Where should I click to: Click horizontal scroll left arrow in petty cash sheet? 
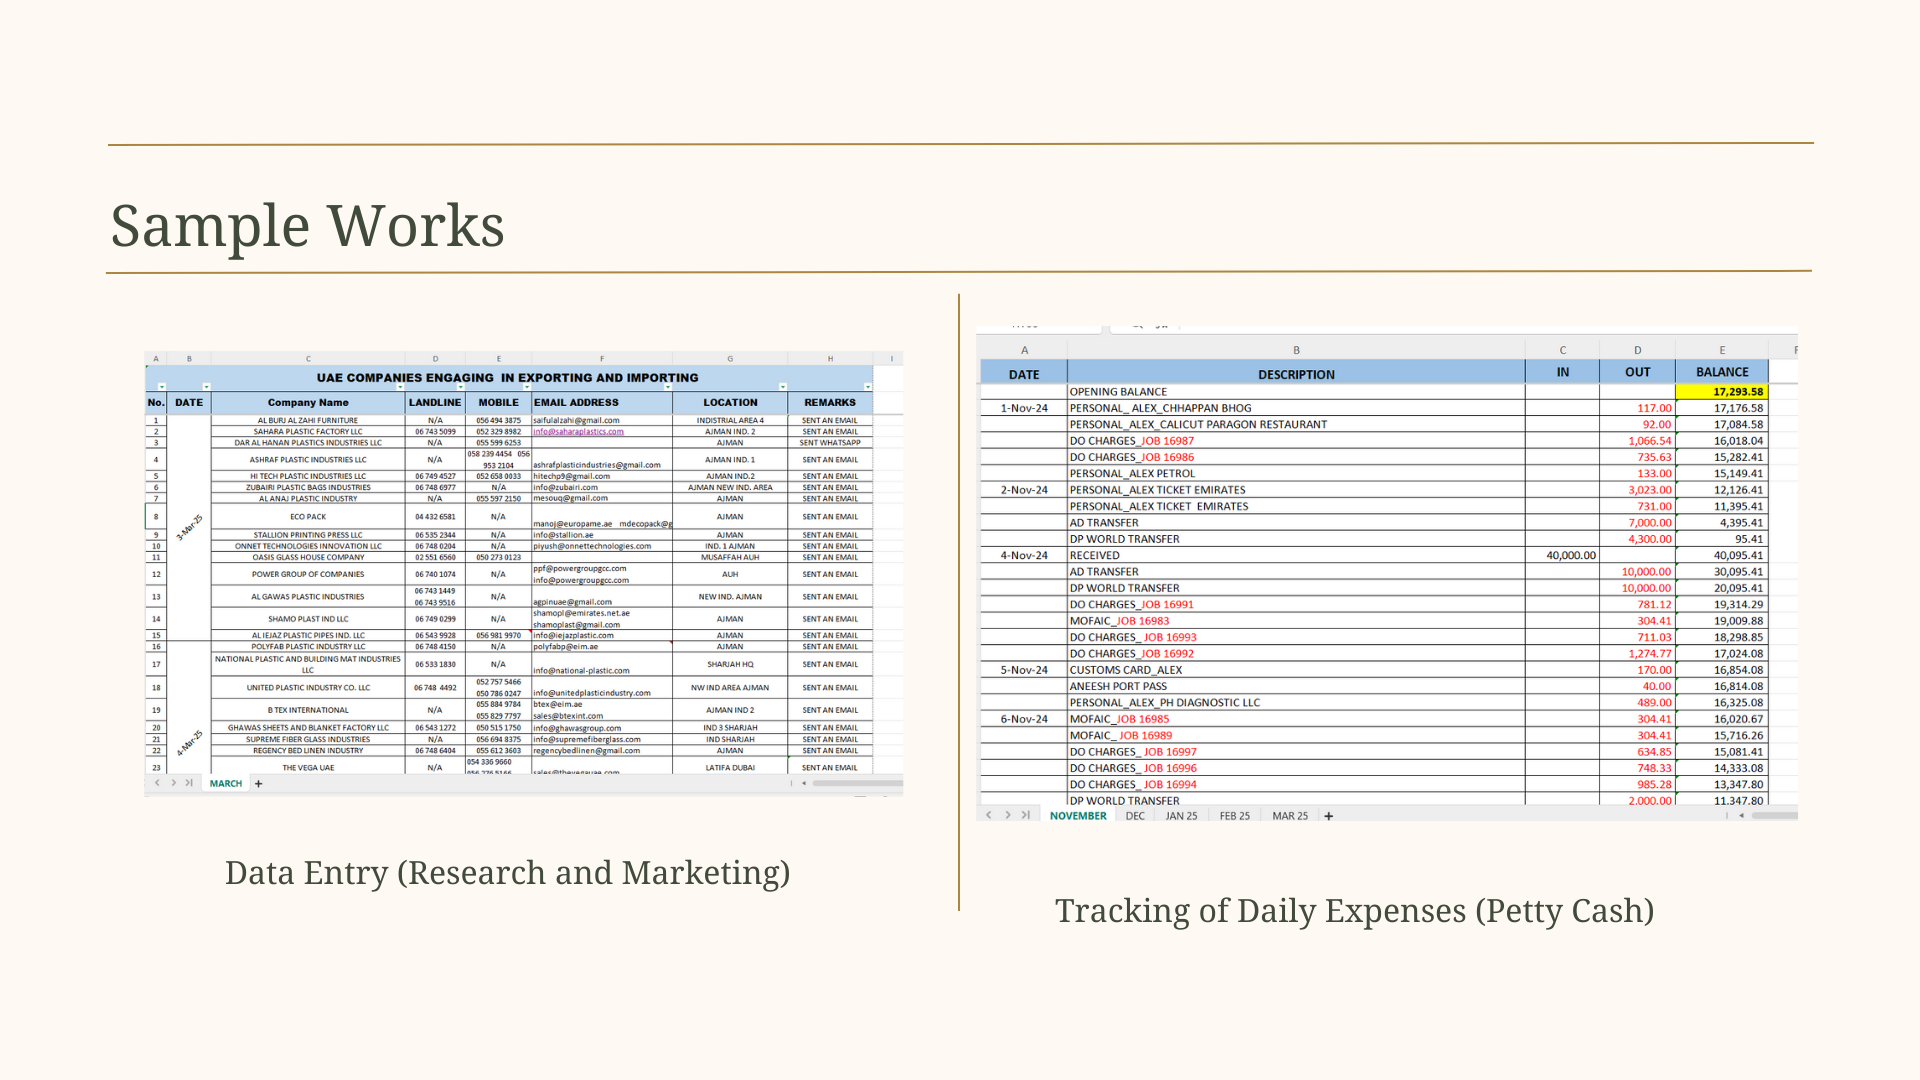pyautogui.click(x=1741, y=816)
